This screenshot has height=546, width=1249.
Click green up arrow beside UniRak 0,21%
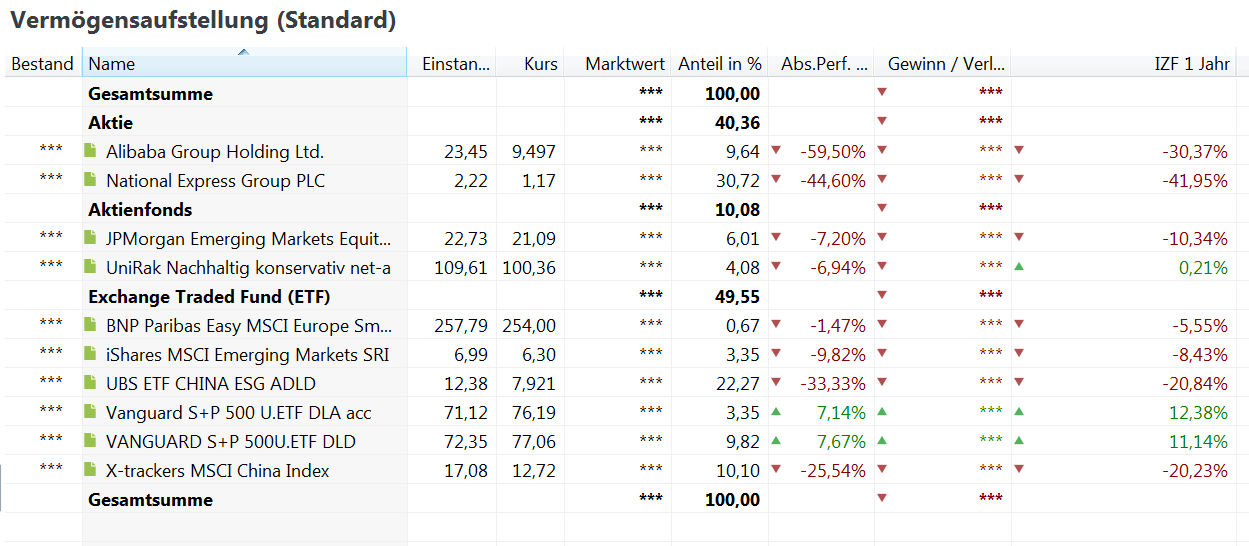pyautogui.click(x=1019, y=268)
